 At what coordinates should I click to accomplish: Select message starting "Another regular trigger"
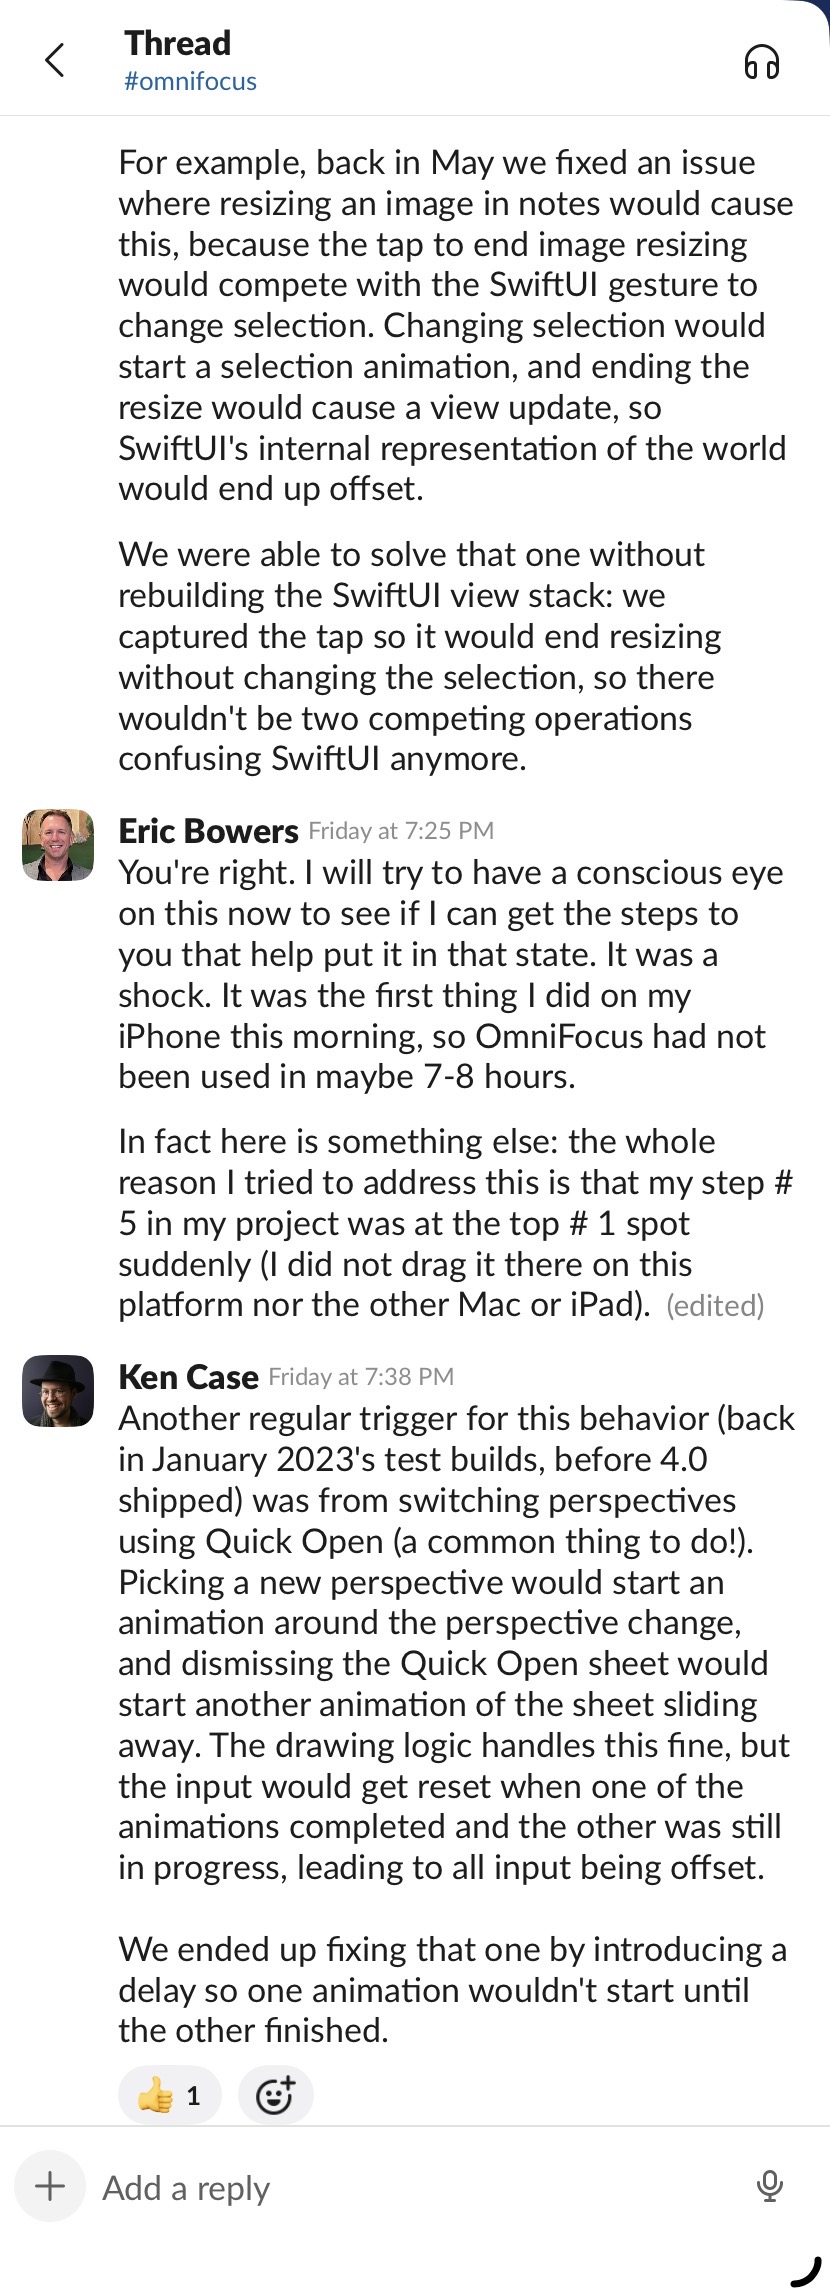coord(455,1642)
